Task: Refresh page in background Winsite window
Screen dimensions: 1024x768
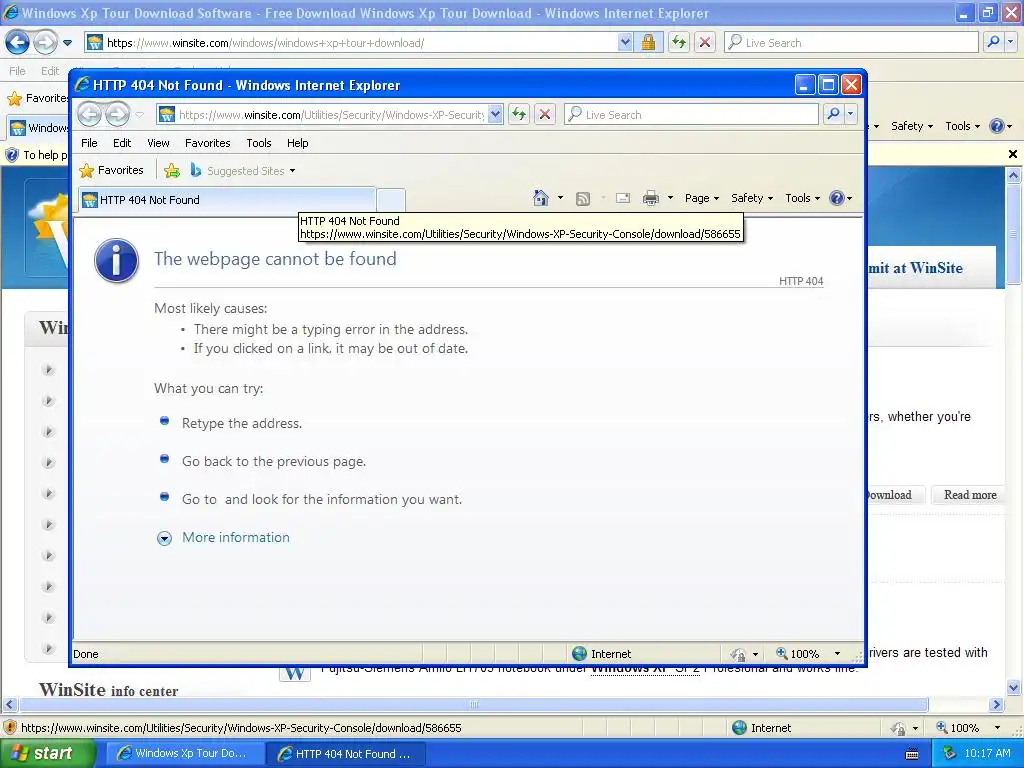Action: tap(679, 42)
